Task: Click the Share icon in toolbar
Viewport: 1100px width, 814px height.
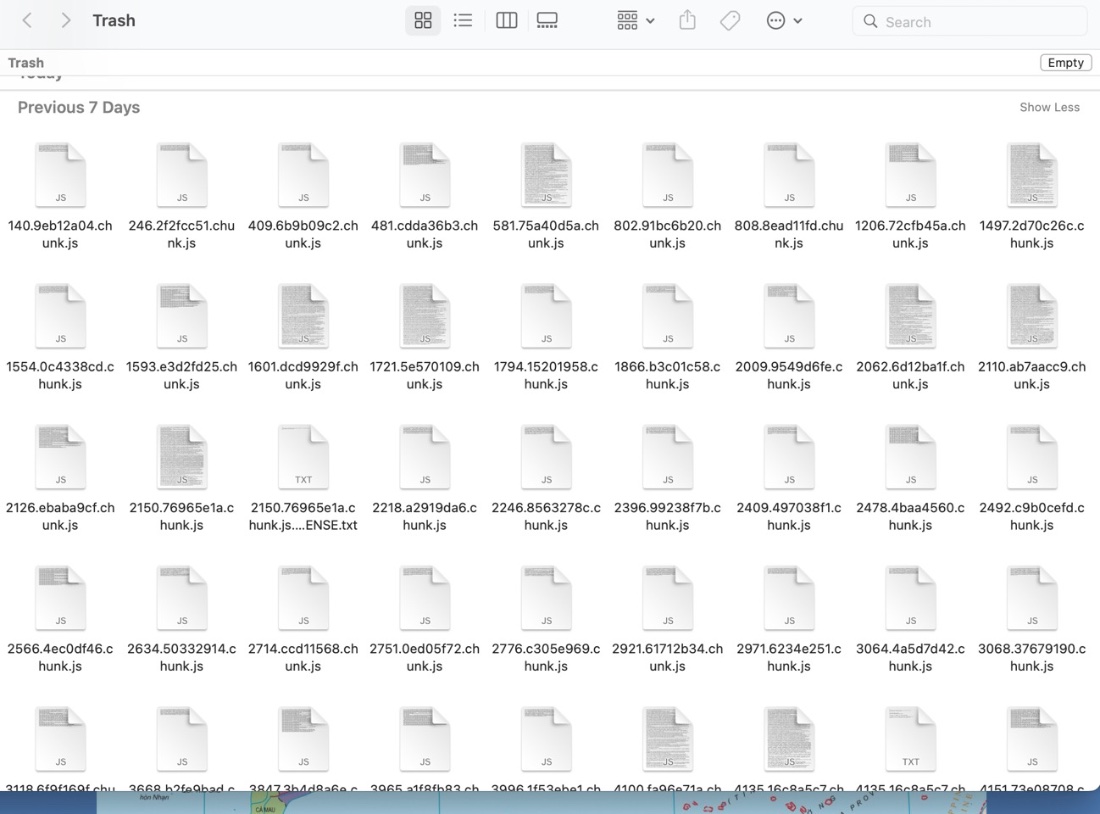Action: coord(687,21)
